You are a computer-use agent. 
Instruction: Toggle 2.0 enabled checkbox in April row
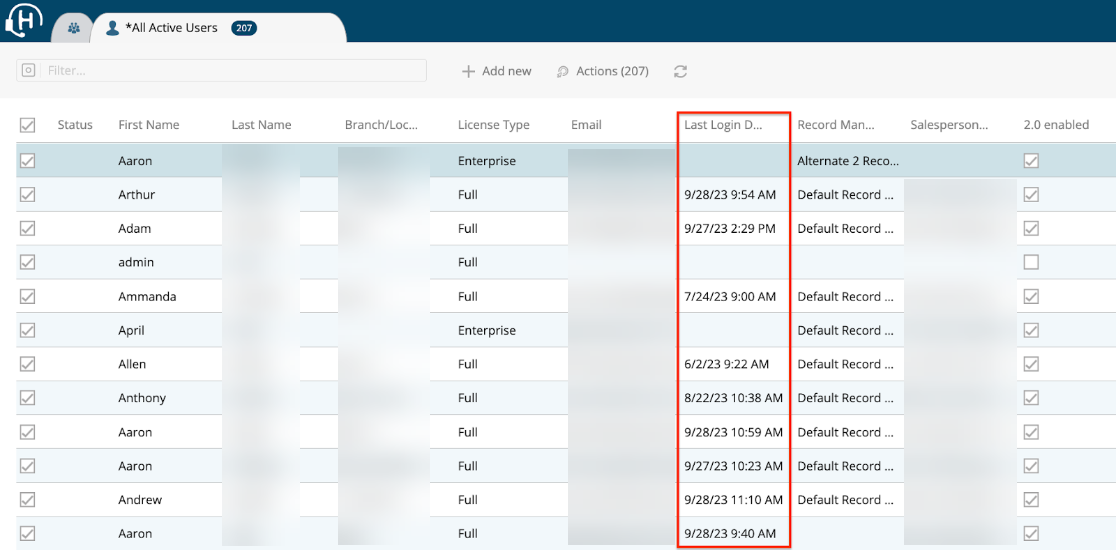tap(1031, 330)
